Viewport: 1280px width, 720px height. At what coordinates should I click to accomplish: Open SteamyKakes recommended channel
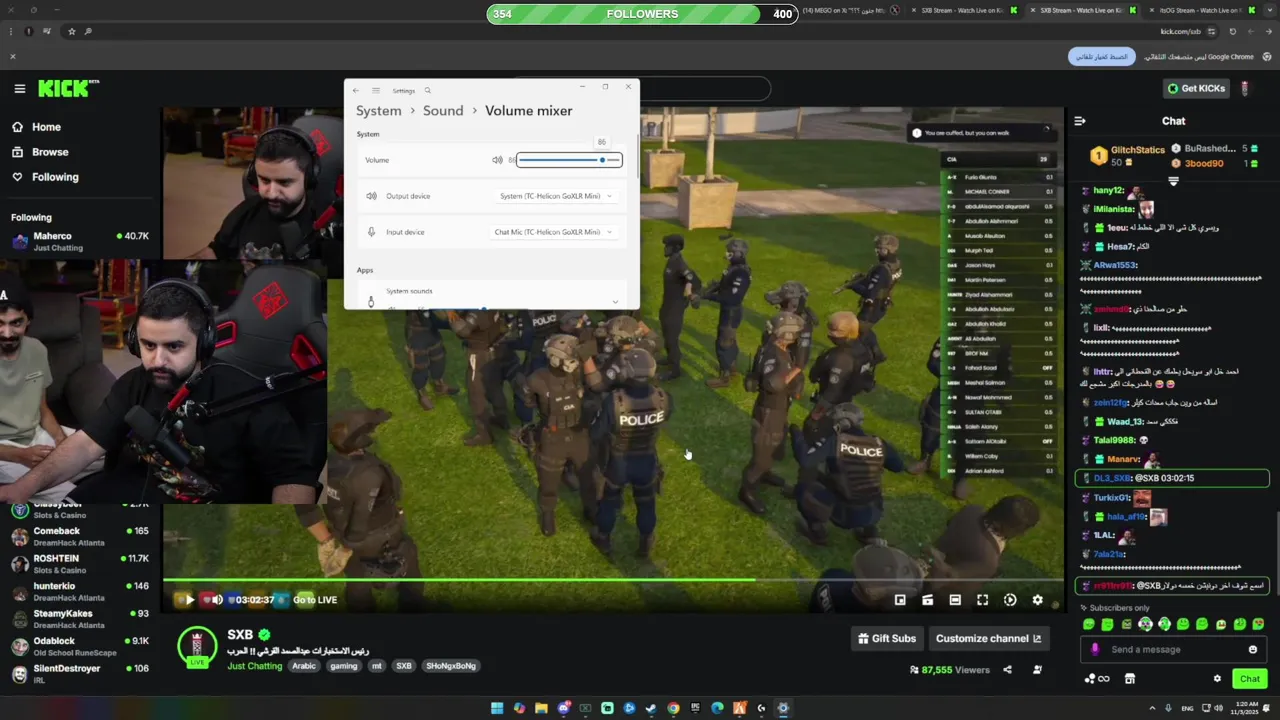(x=80, y=619)
